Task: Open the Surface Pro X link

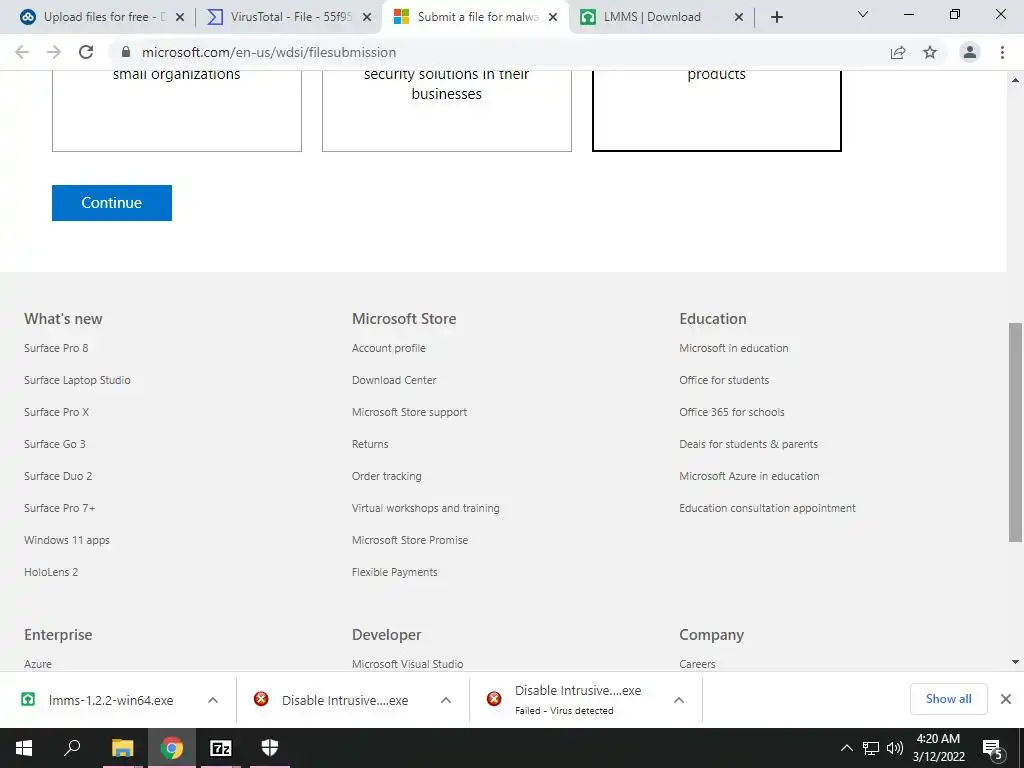Action: [x=56, y=412]
